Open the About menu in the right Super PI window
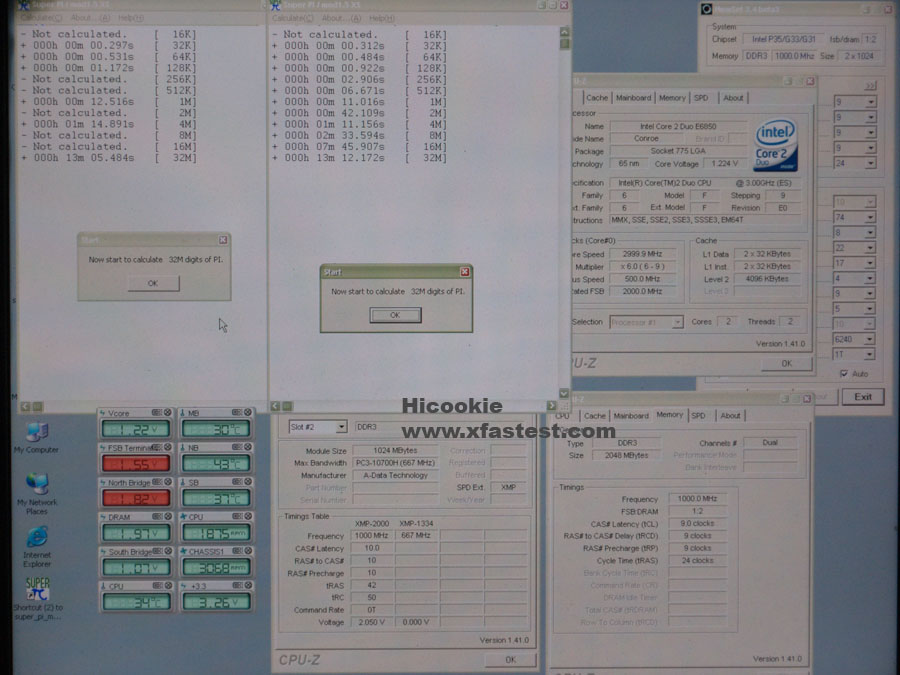 [x=341, y=18]
